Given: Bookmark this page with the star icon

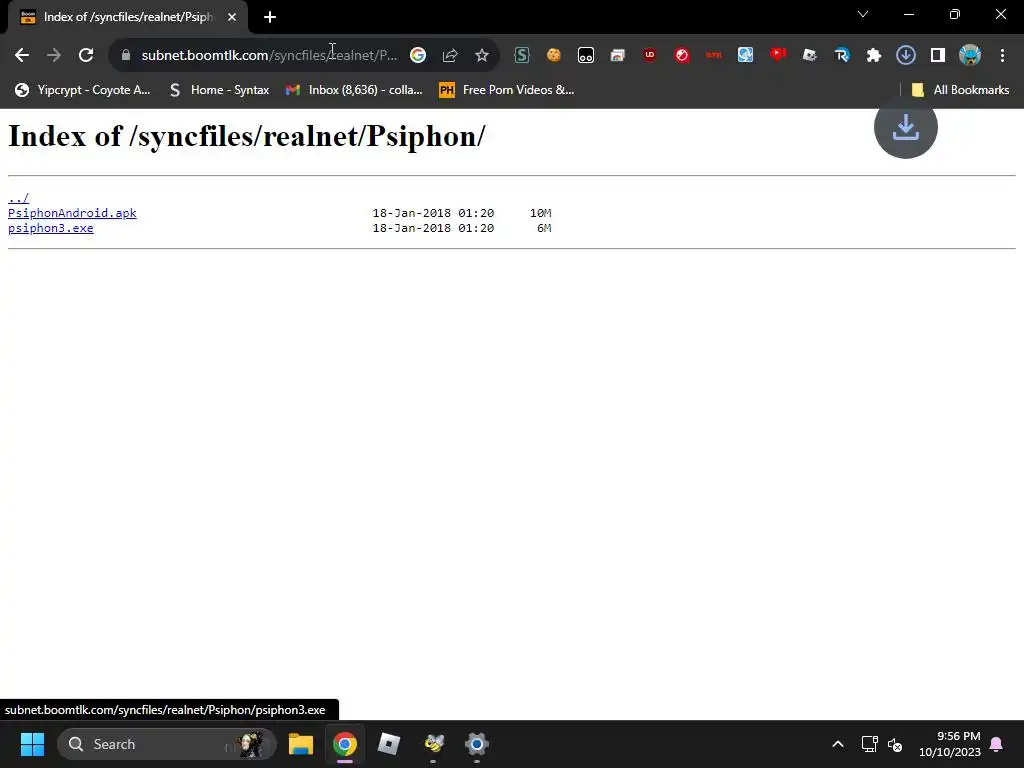Looking at the screenshot, I should pos(482,56).
